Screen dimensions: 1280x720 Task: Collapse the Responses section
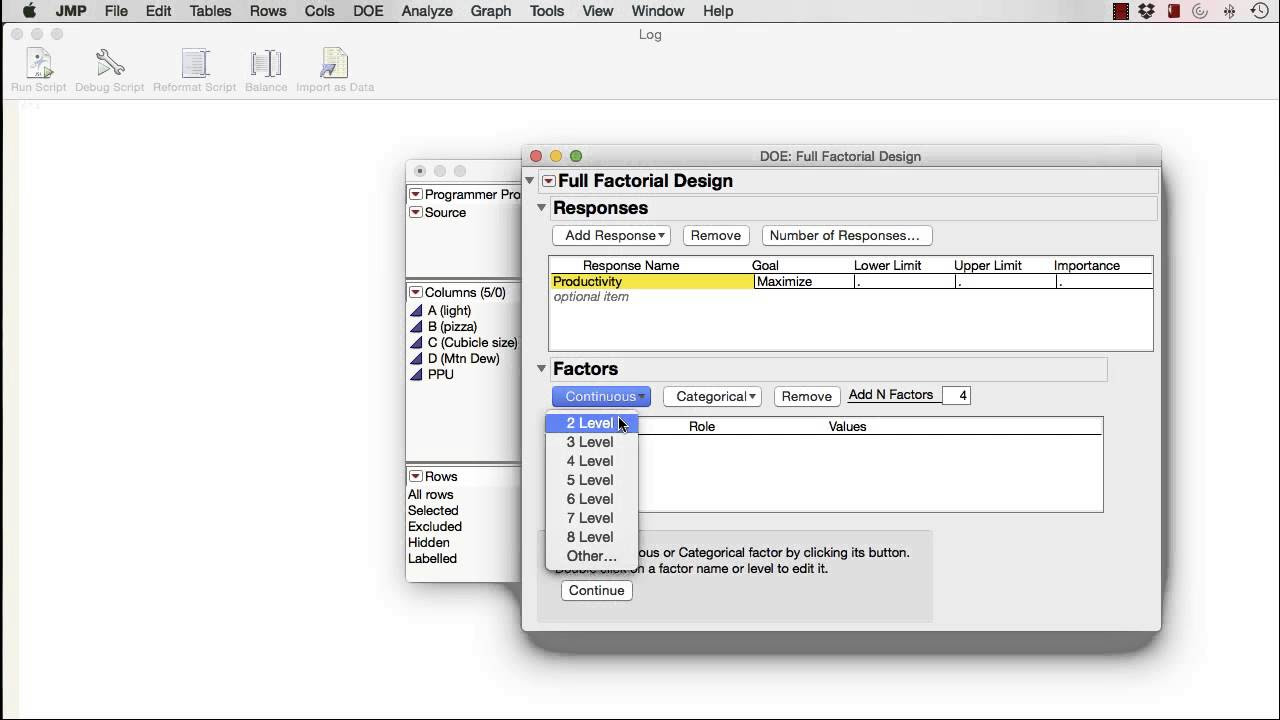pos(541,208)
